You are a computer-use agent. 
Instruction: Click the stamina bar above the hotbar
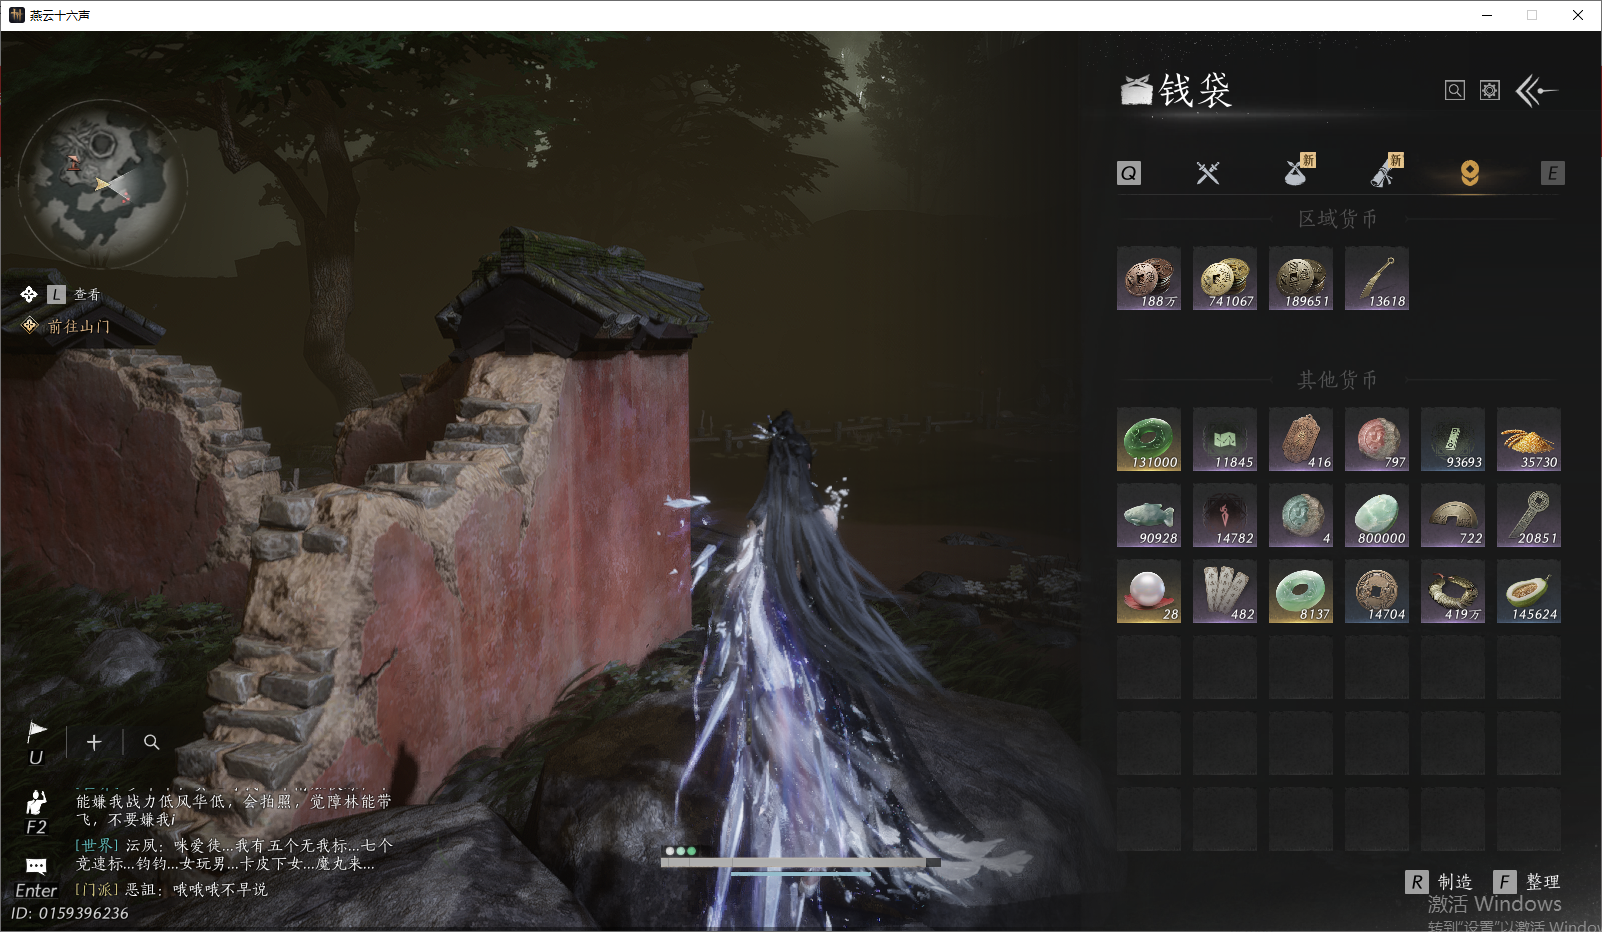coord(800,862)
